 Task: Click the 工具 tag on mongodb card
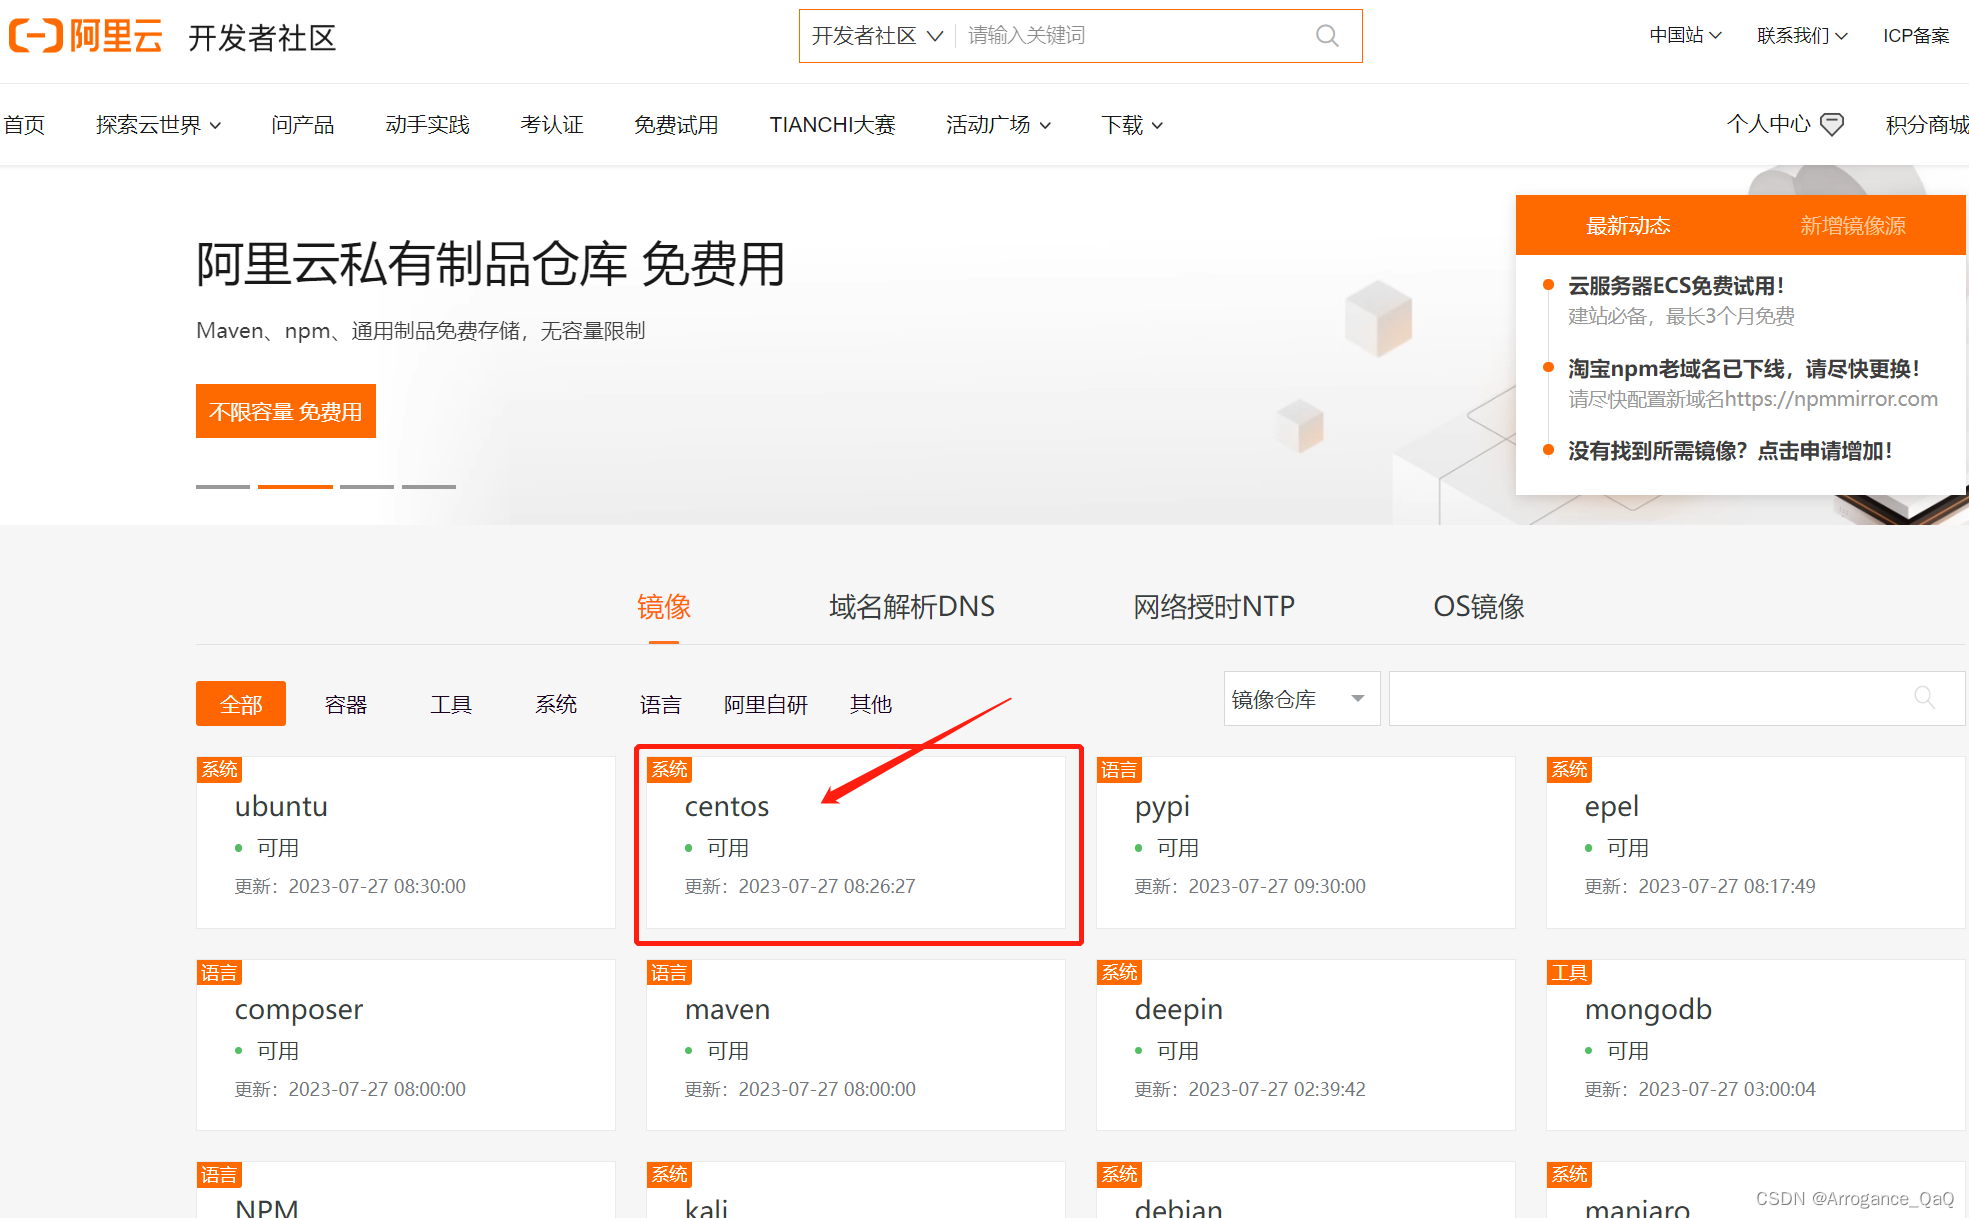point(1569,972)
